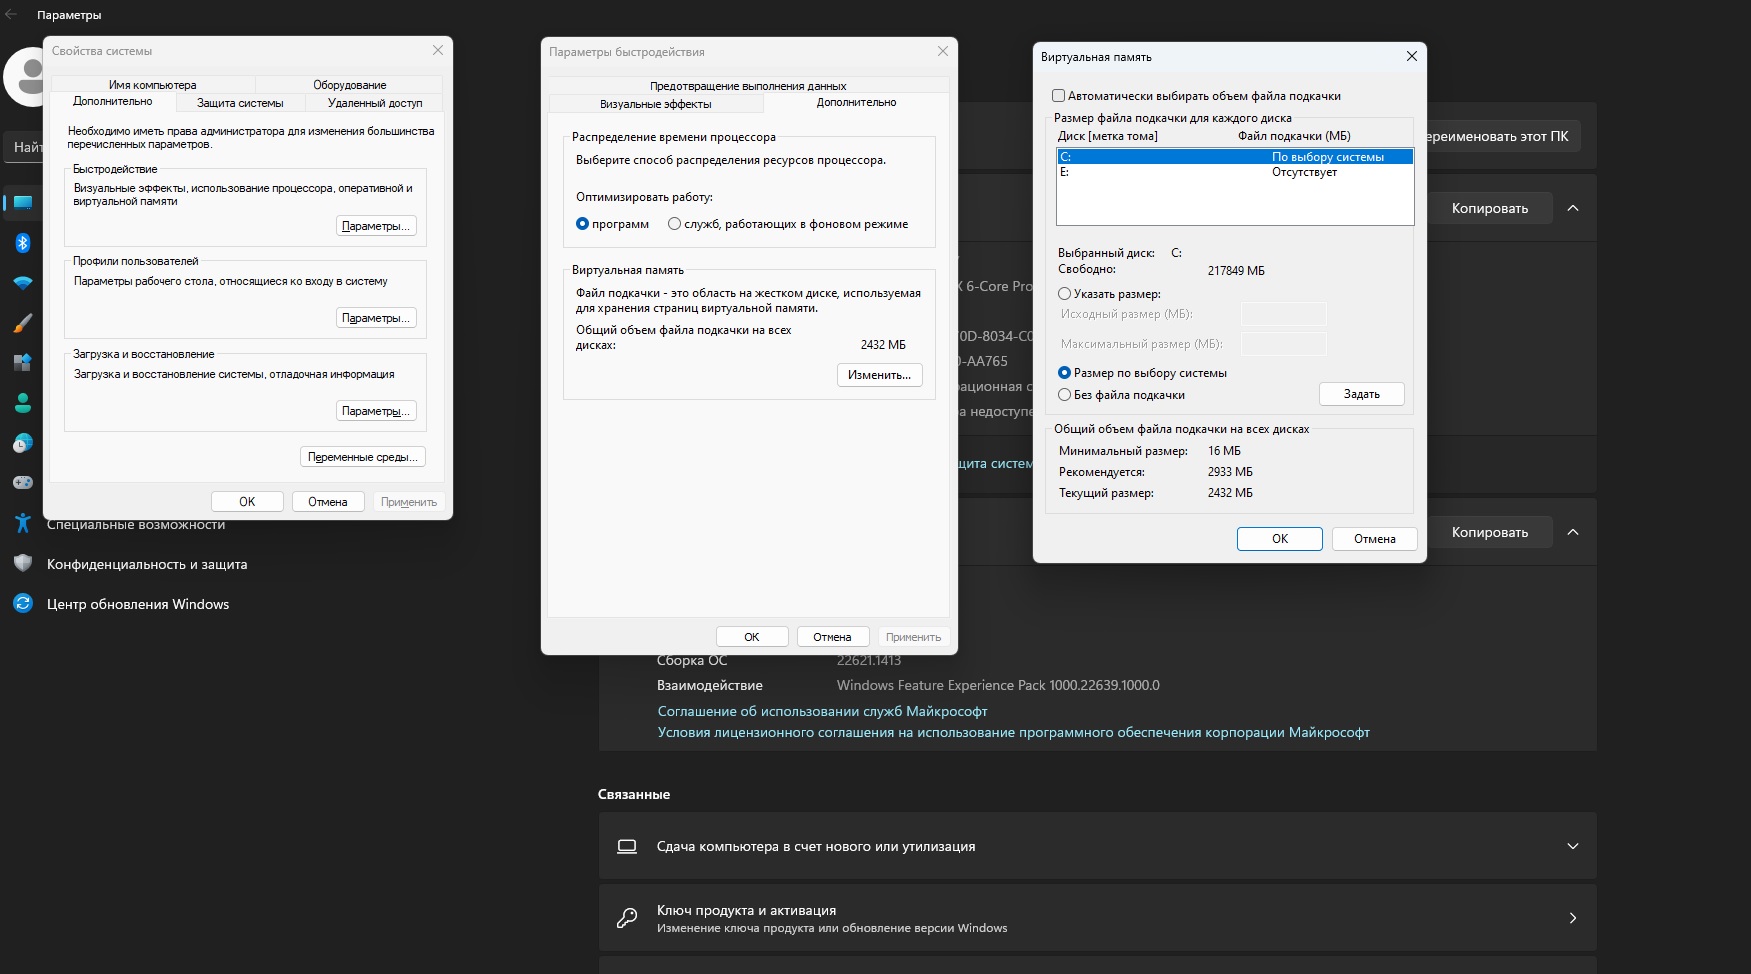
Task: Select drive E: row in paging list
Action: [1235, 172]
